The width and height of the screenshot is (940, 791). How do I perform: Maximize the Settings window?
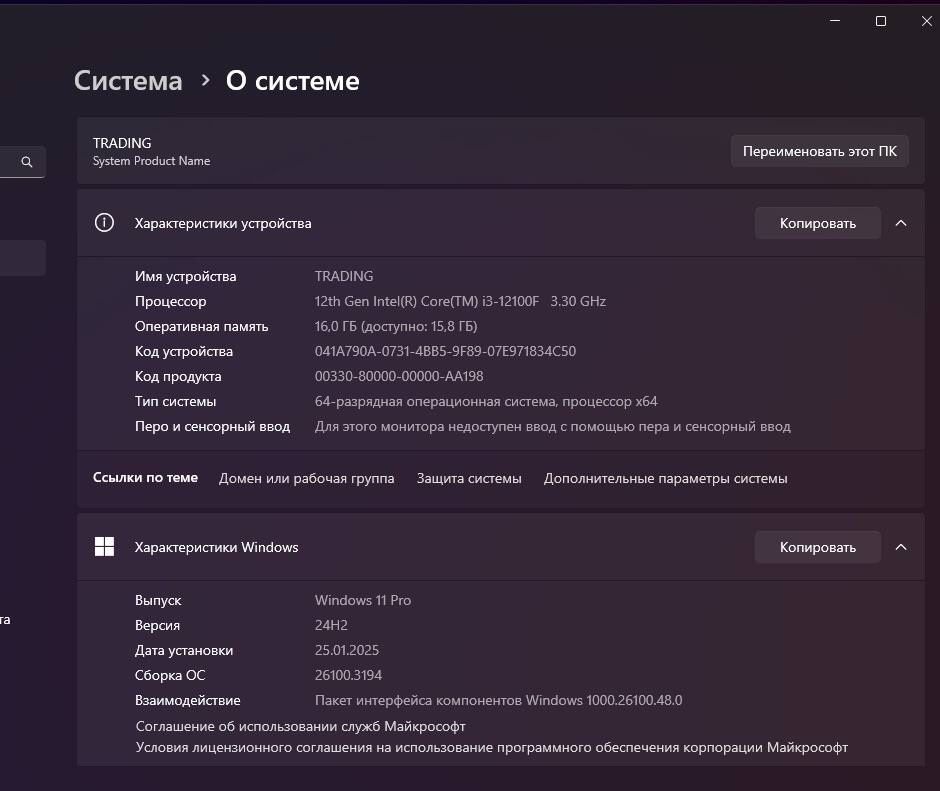tap(881, 21)
